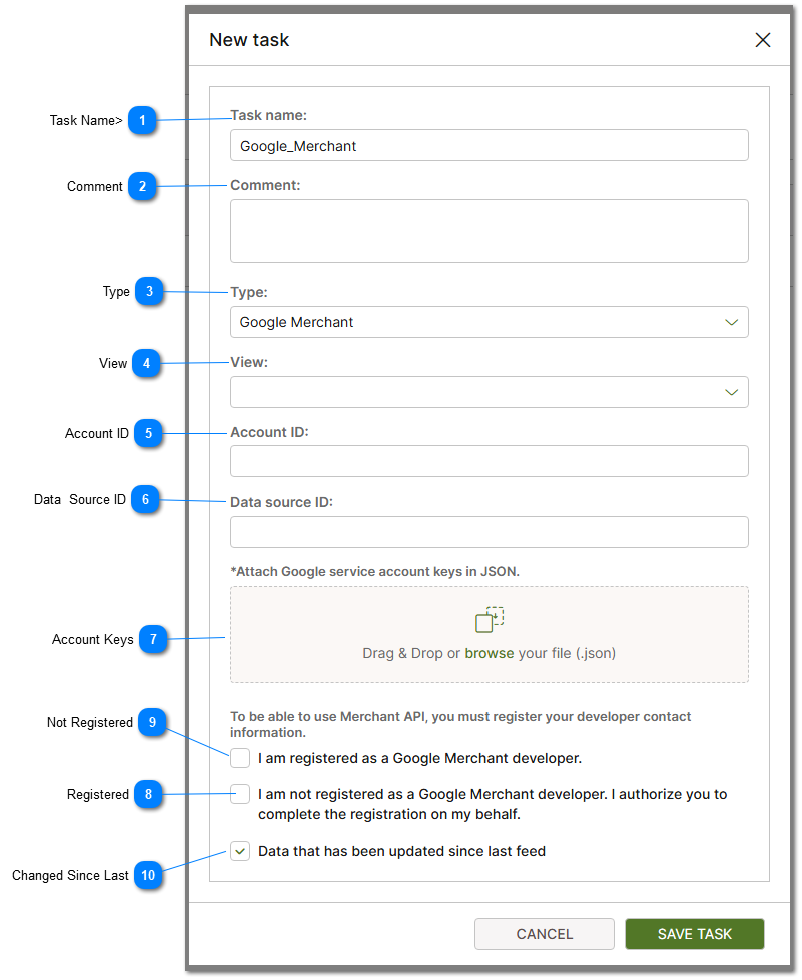
Task: Click the 'New task' dialog title
Action: click(x=249, y=40)
